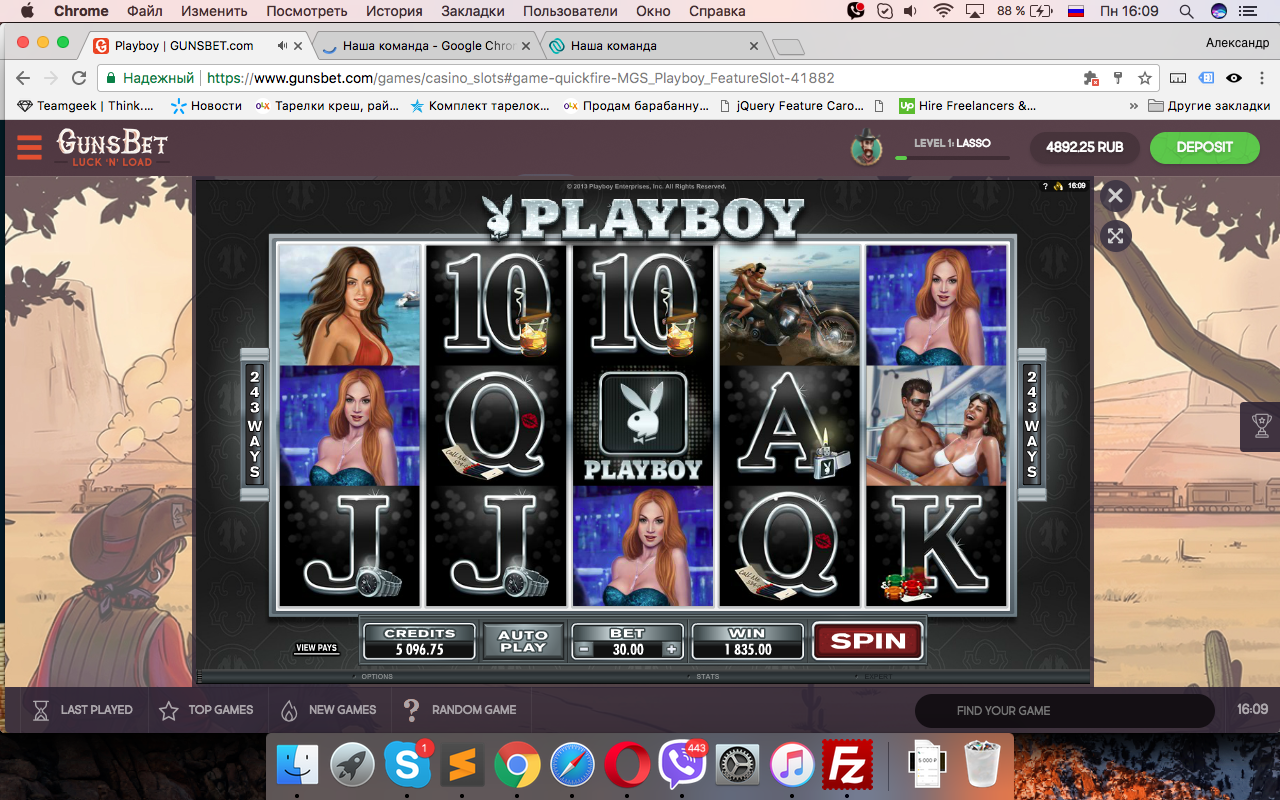Open the Top Games list

(207, 710)
